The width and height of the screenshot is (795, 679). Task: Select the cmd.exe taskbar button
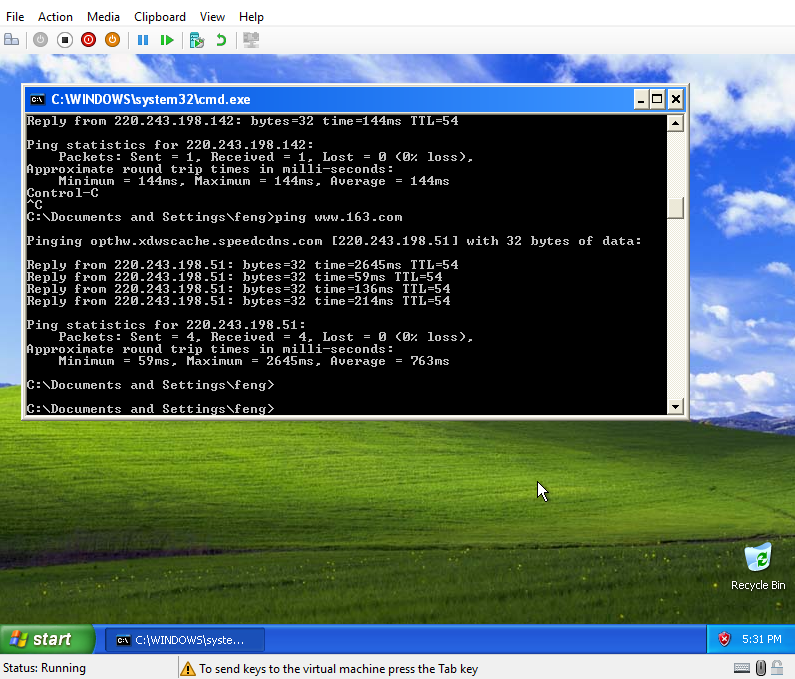(186, 640)
